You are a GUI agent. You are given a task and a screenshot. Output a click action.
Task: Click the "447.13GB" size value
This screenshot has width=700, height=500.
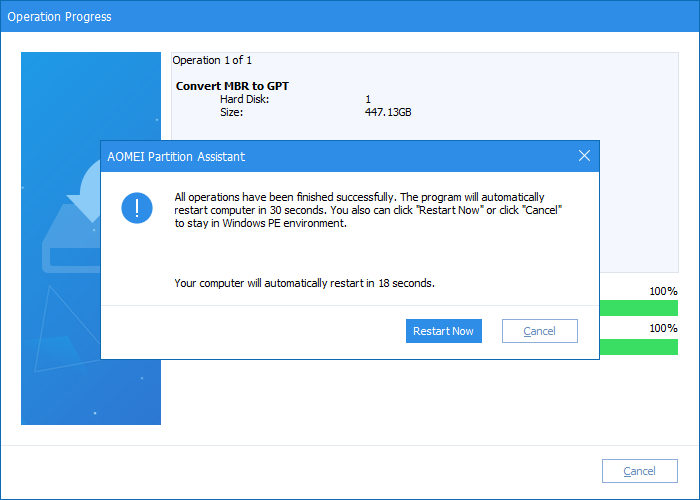pyautogui.click(x=388, y=112)
